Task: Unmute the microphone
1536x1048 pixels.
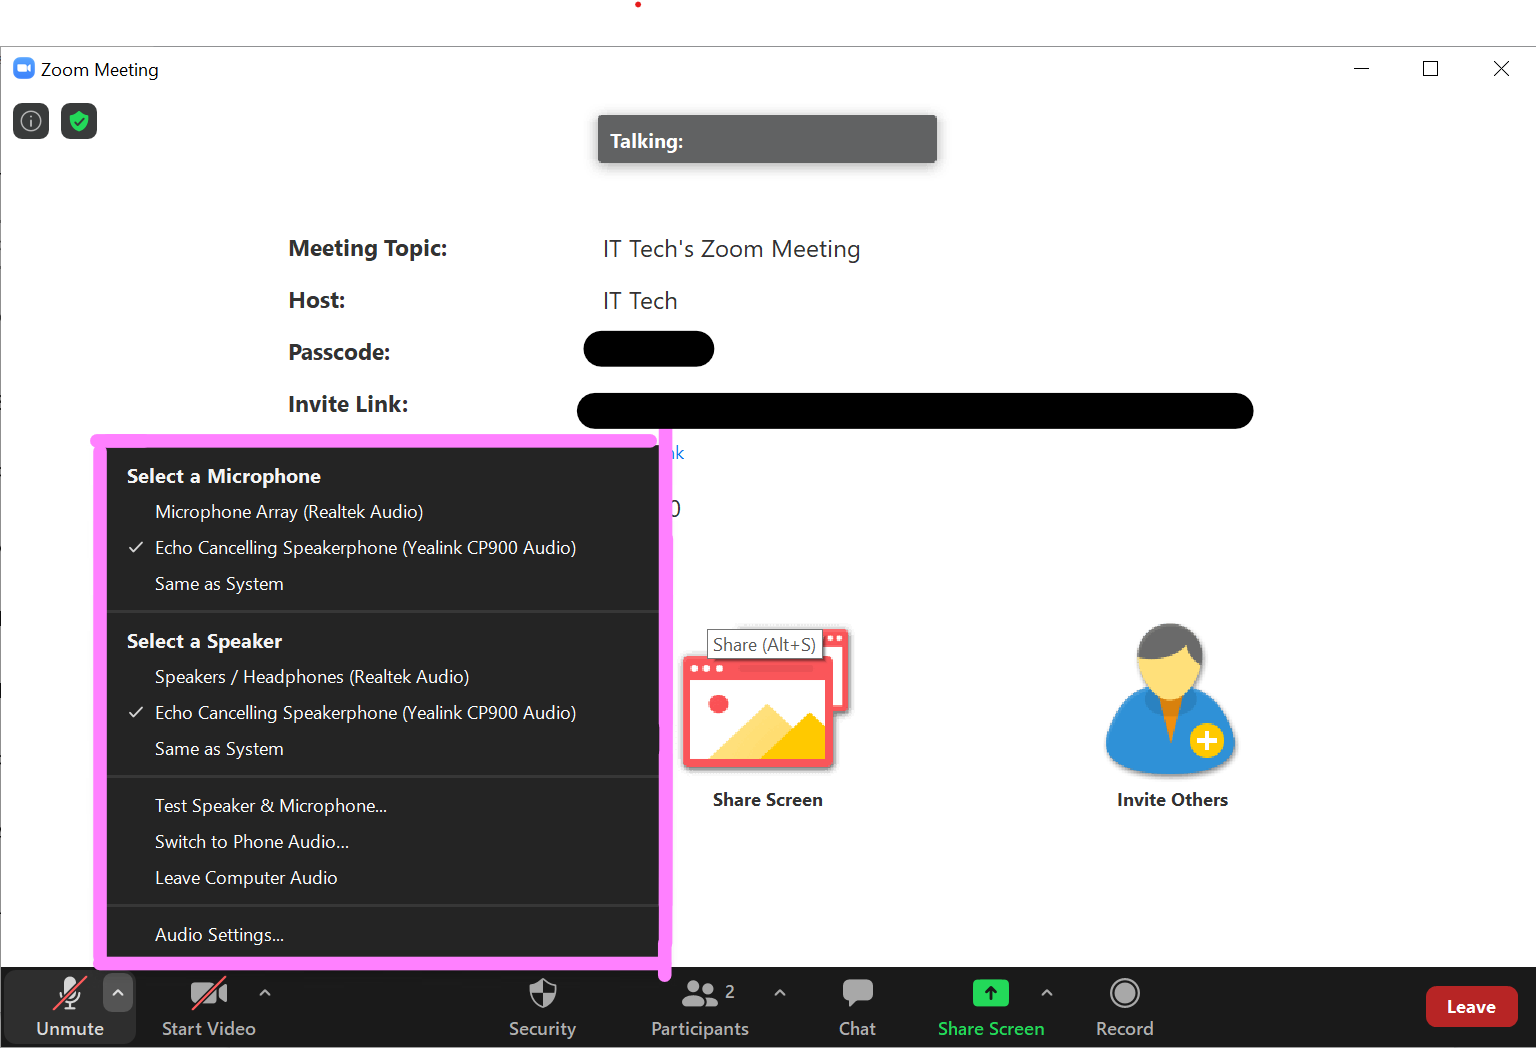Action: tap(69, 1007)
